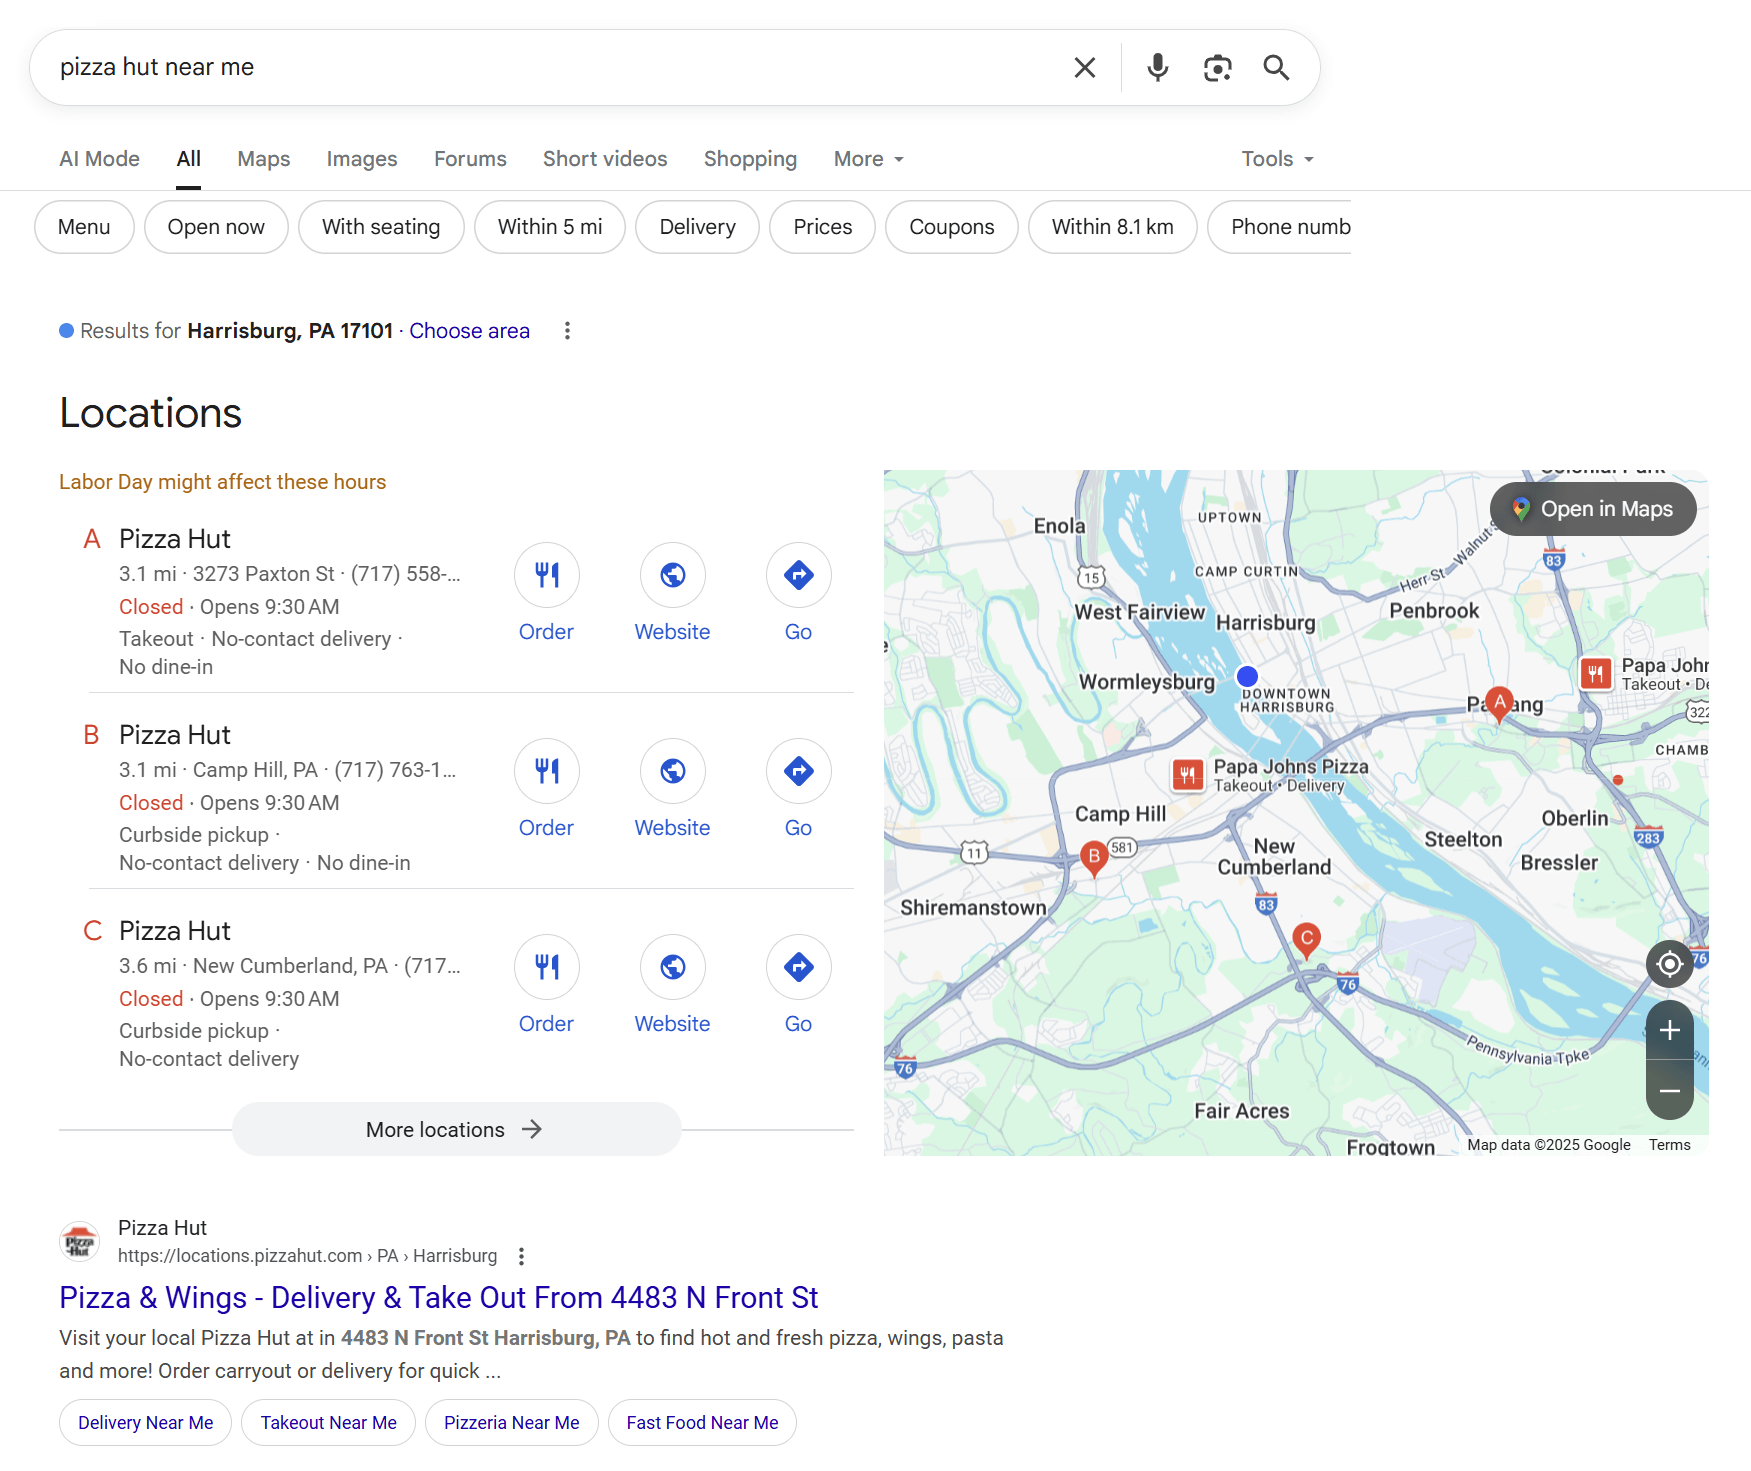Screen dimensions: 1751x1471
Task: Open options dots beside Choose area
Action: coord(567,331)
